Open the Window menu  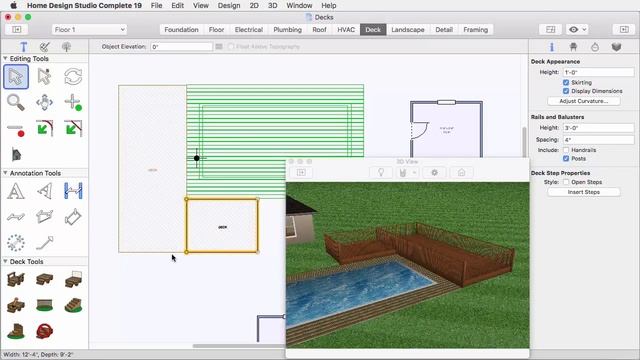pyautogui.click(x=299, y=5)
